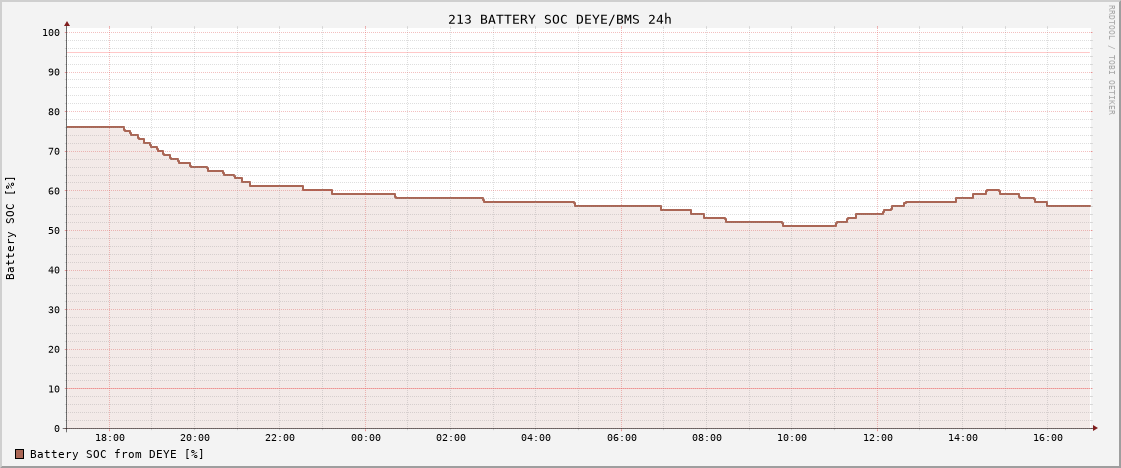This screenshot has width=1121, height=468.
Task: Select the 12:00 time label on X axis
Action: point(878,438)
